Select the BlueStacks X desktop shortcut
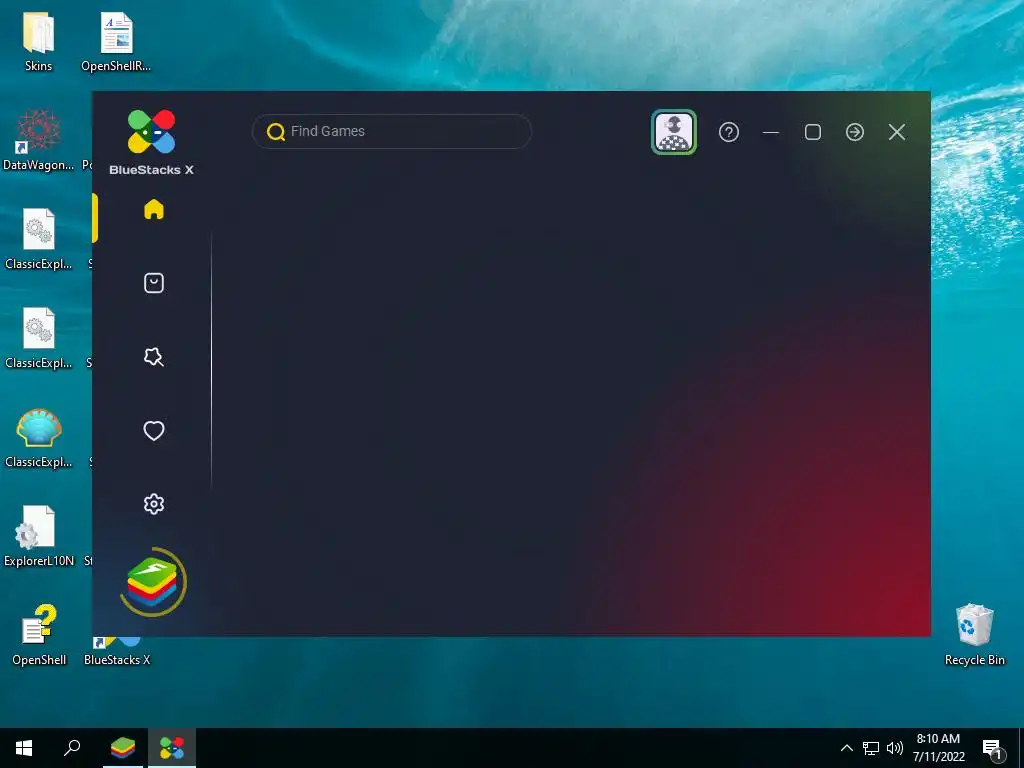 (x=117, y=651)
